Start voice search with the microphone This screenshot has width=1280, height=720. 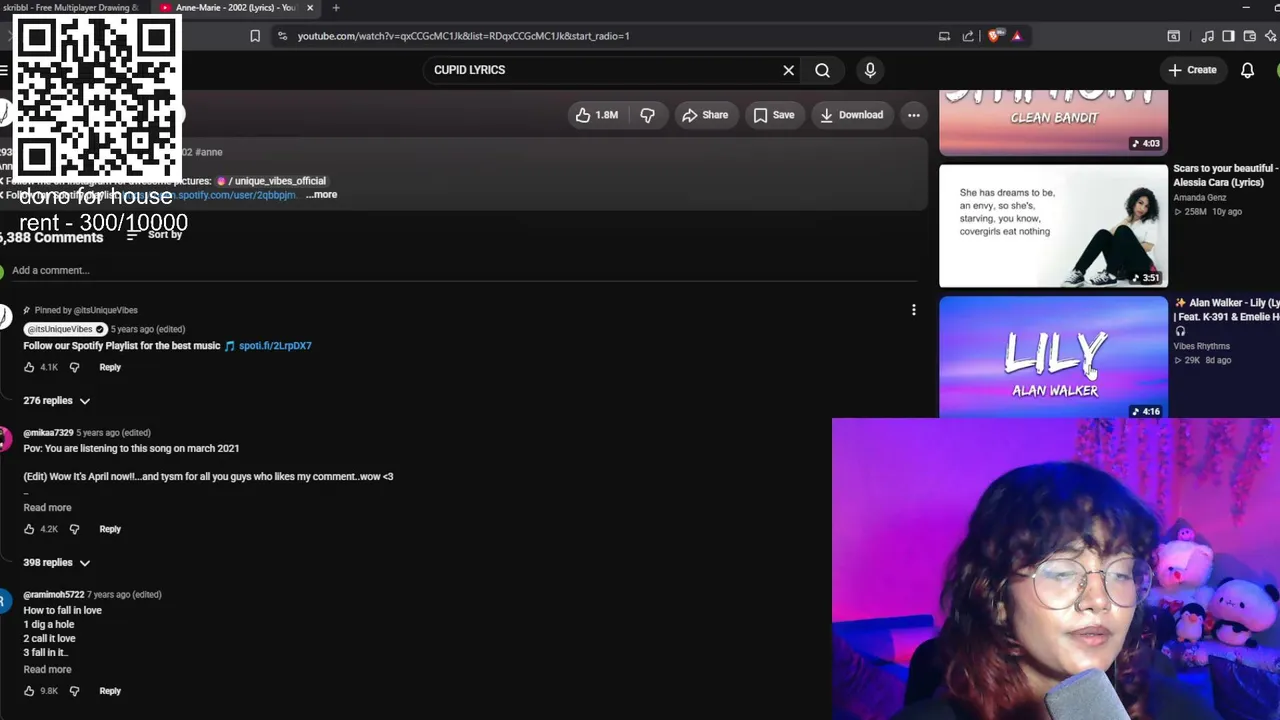click(870, 70)
